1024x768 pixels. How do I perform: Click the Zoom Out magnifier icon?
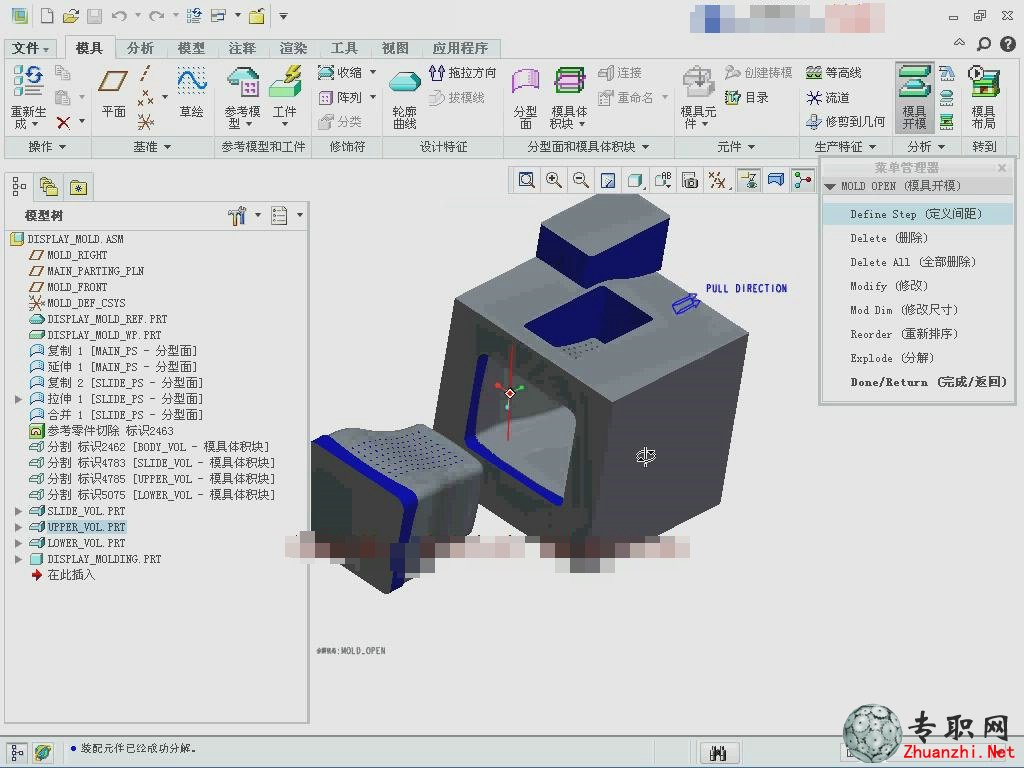pos(581,180)
